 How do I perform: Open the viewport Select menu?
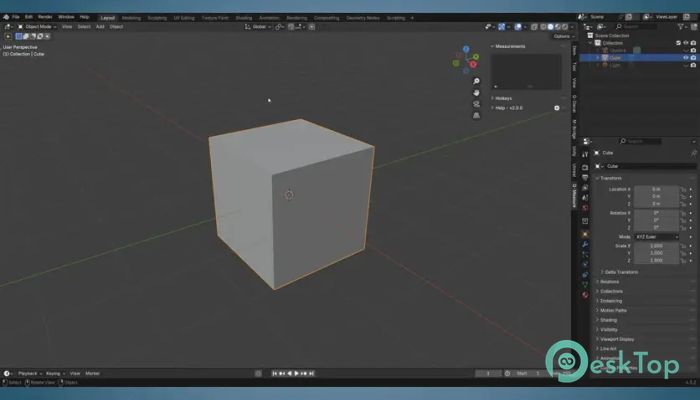point(84,27)
